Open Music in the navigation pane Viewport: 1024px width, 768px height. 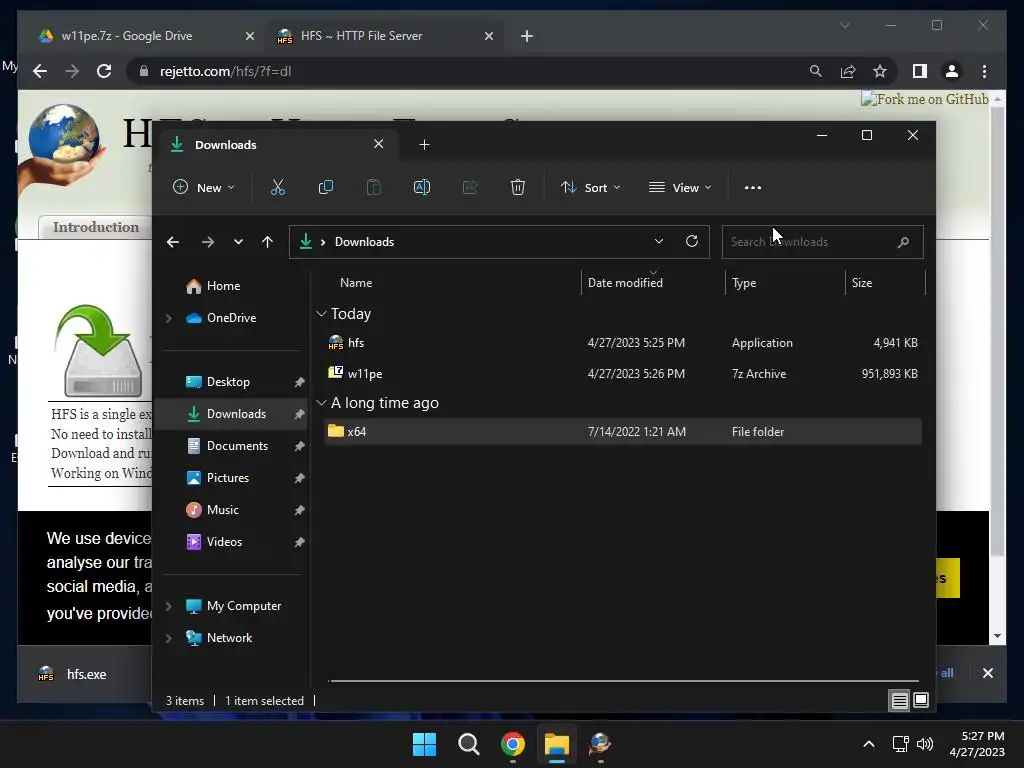pyautogui.click(x=222, y=510)
